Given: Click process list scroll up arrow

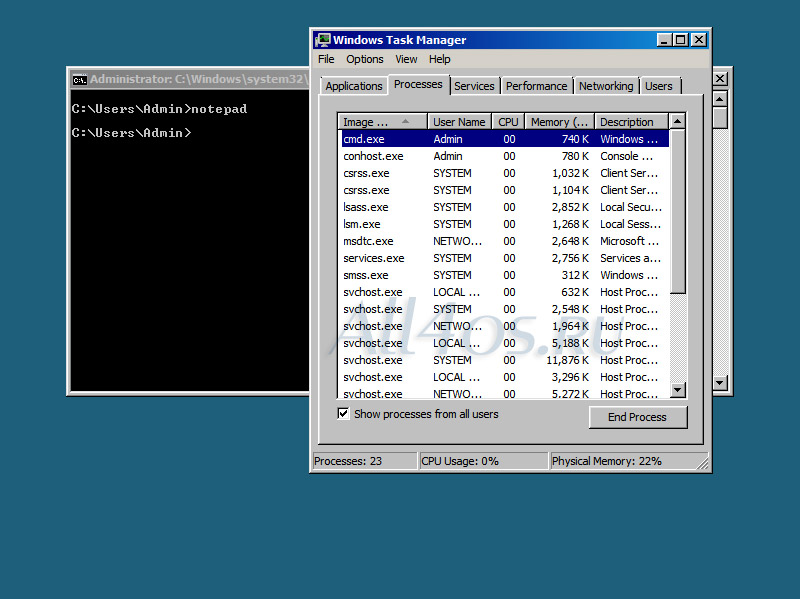Looking at the screenshot, I should [x=678, y=121].
